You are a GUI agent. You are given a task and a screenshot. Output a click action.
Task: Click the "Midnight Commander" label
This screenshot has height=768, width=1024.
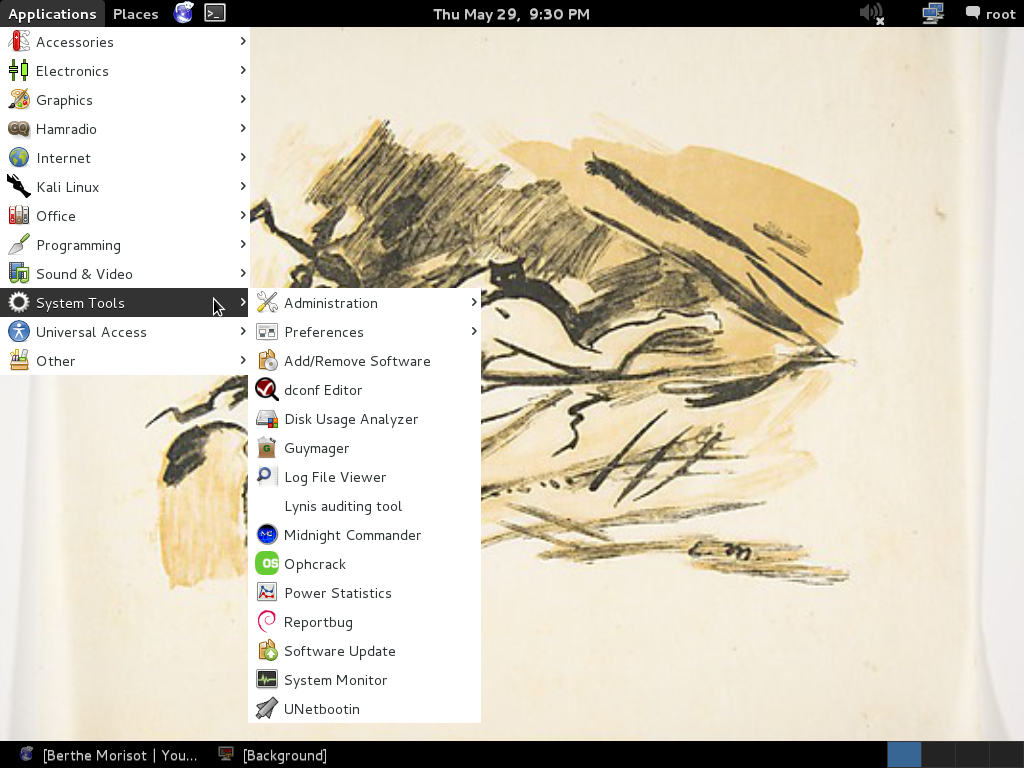tap(353, 536)
